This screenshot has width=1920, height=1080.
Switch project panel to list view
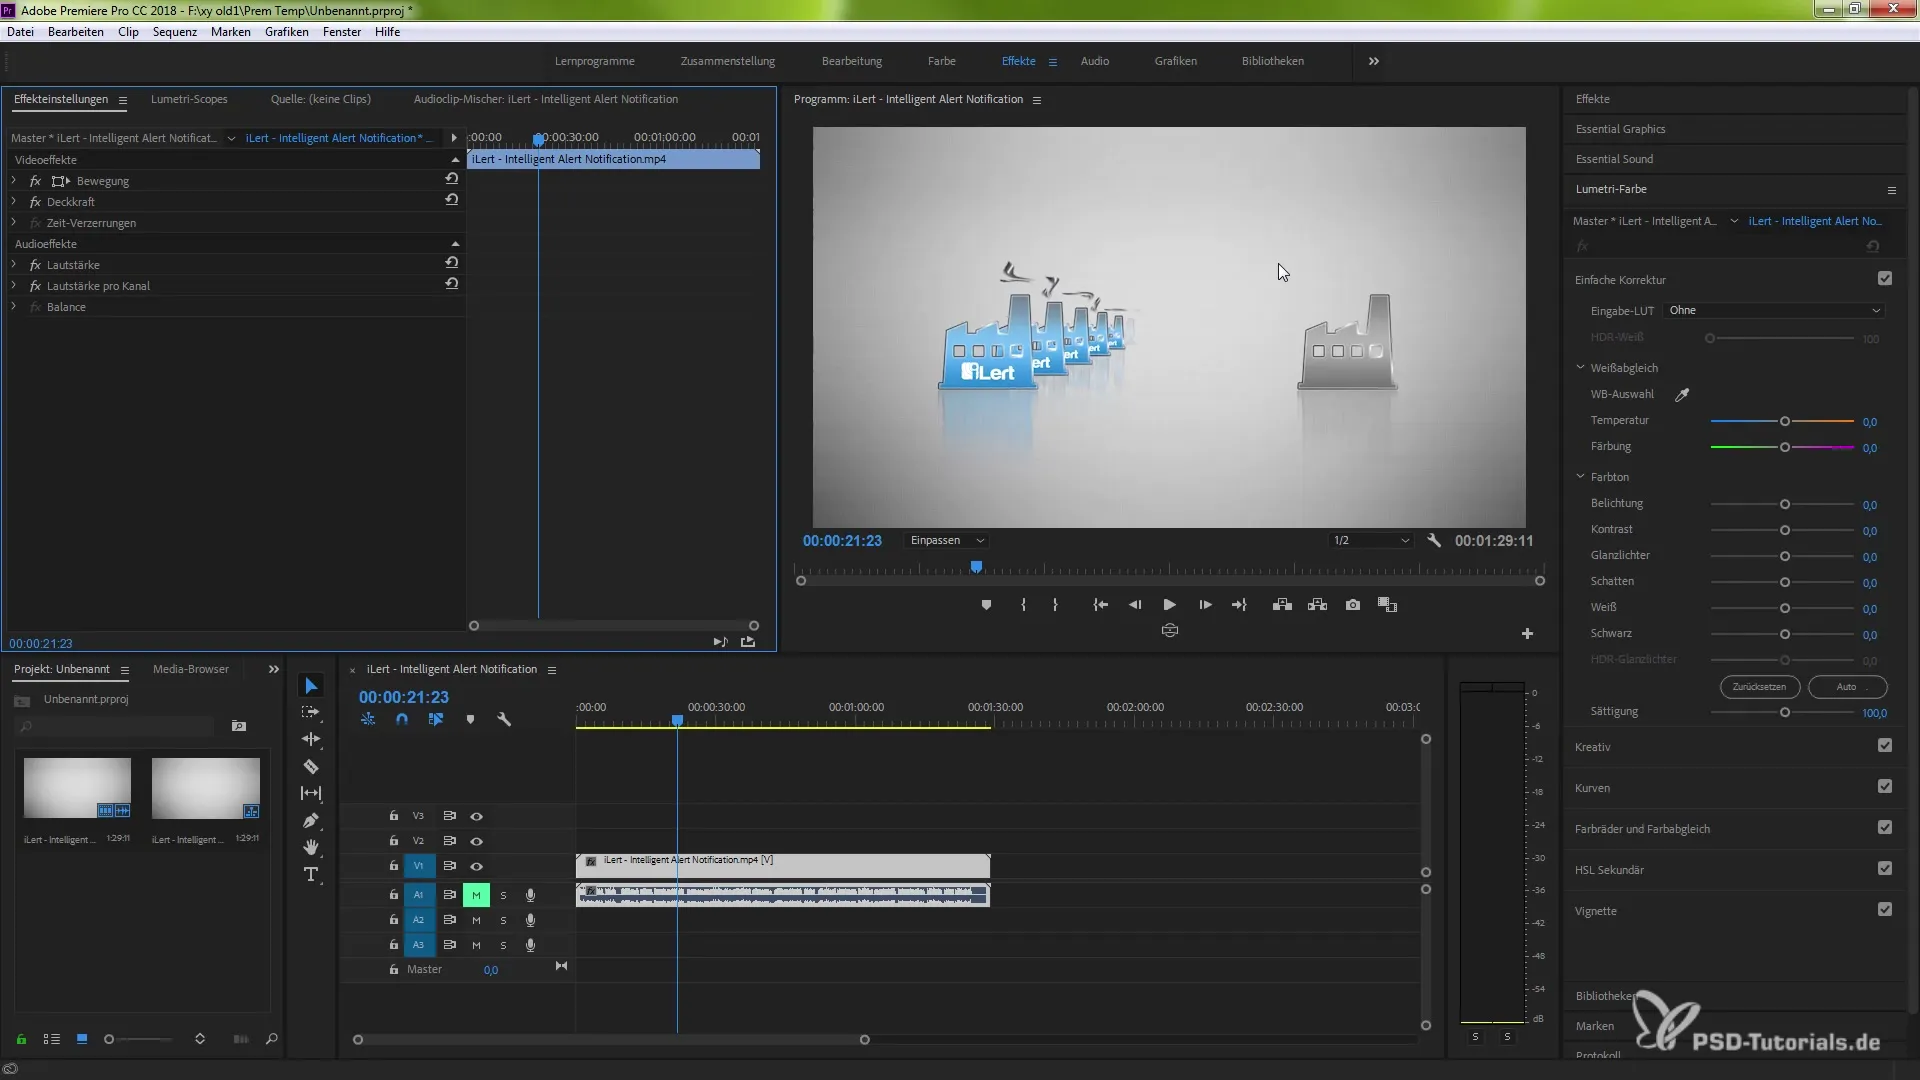tap(52, 1040)
